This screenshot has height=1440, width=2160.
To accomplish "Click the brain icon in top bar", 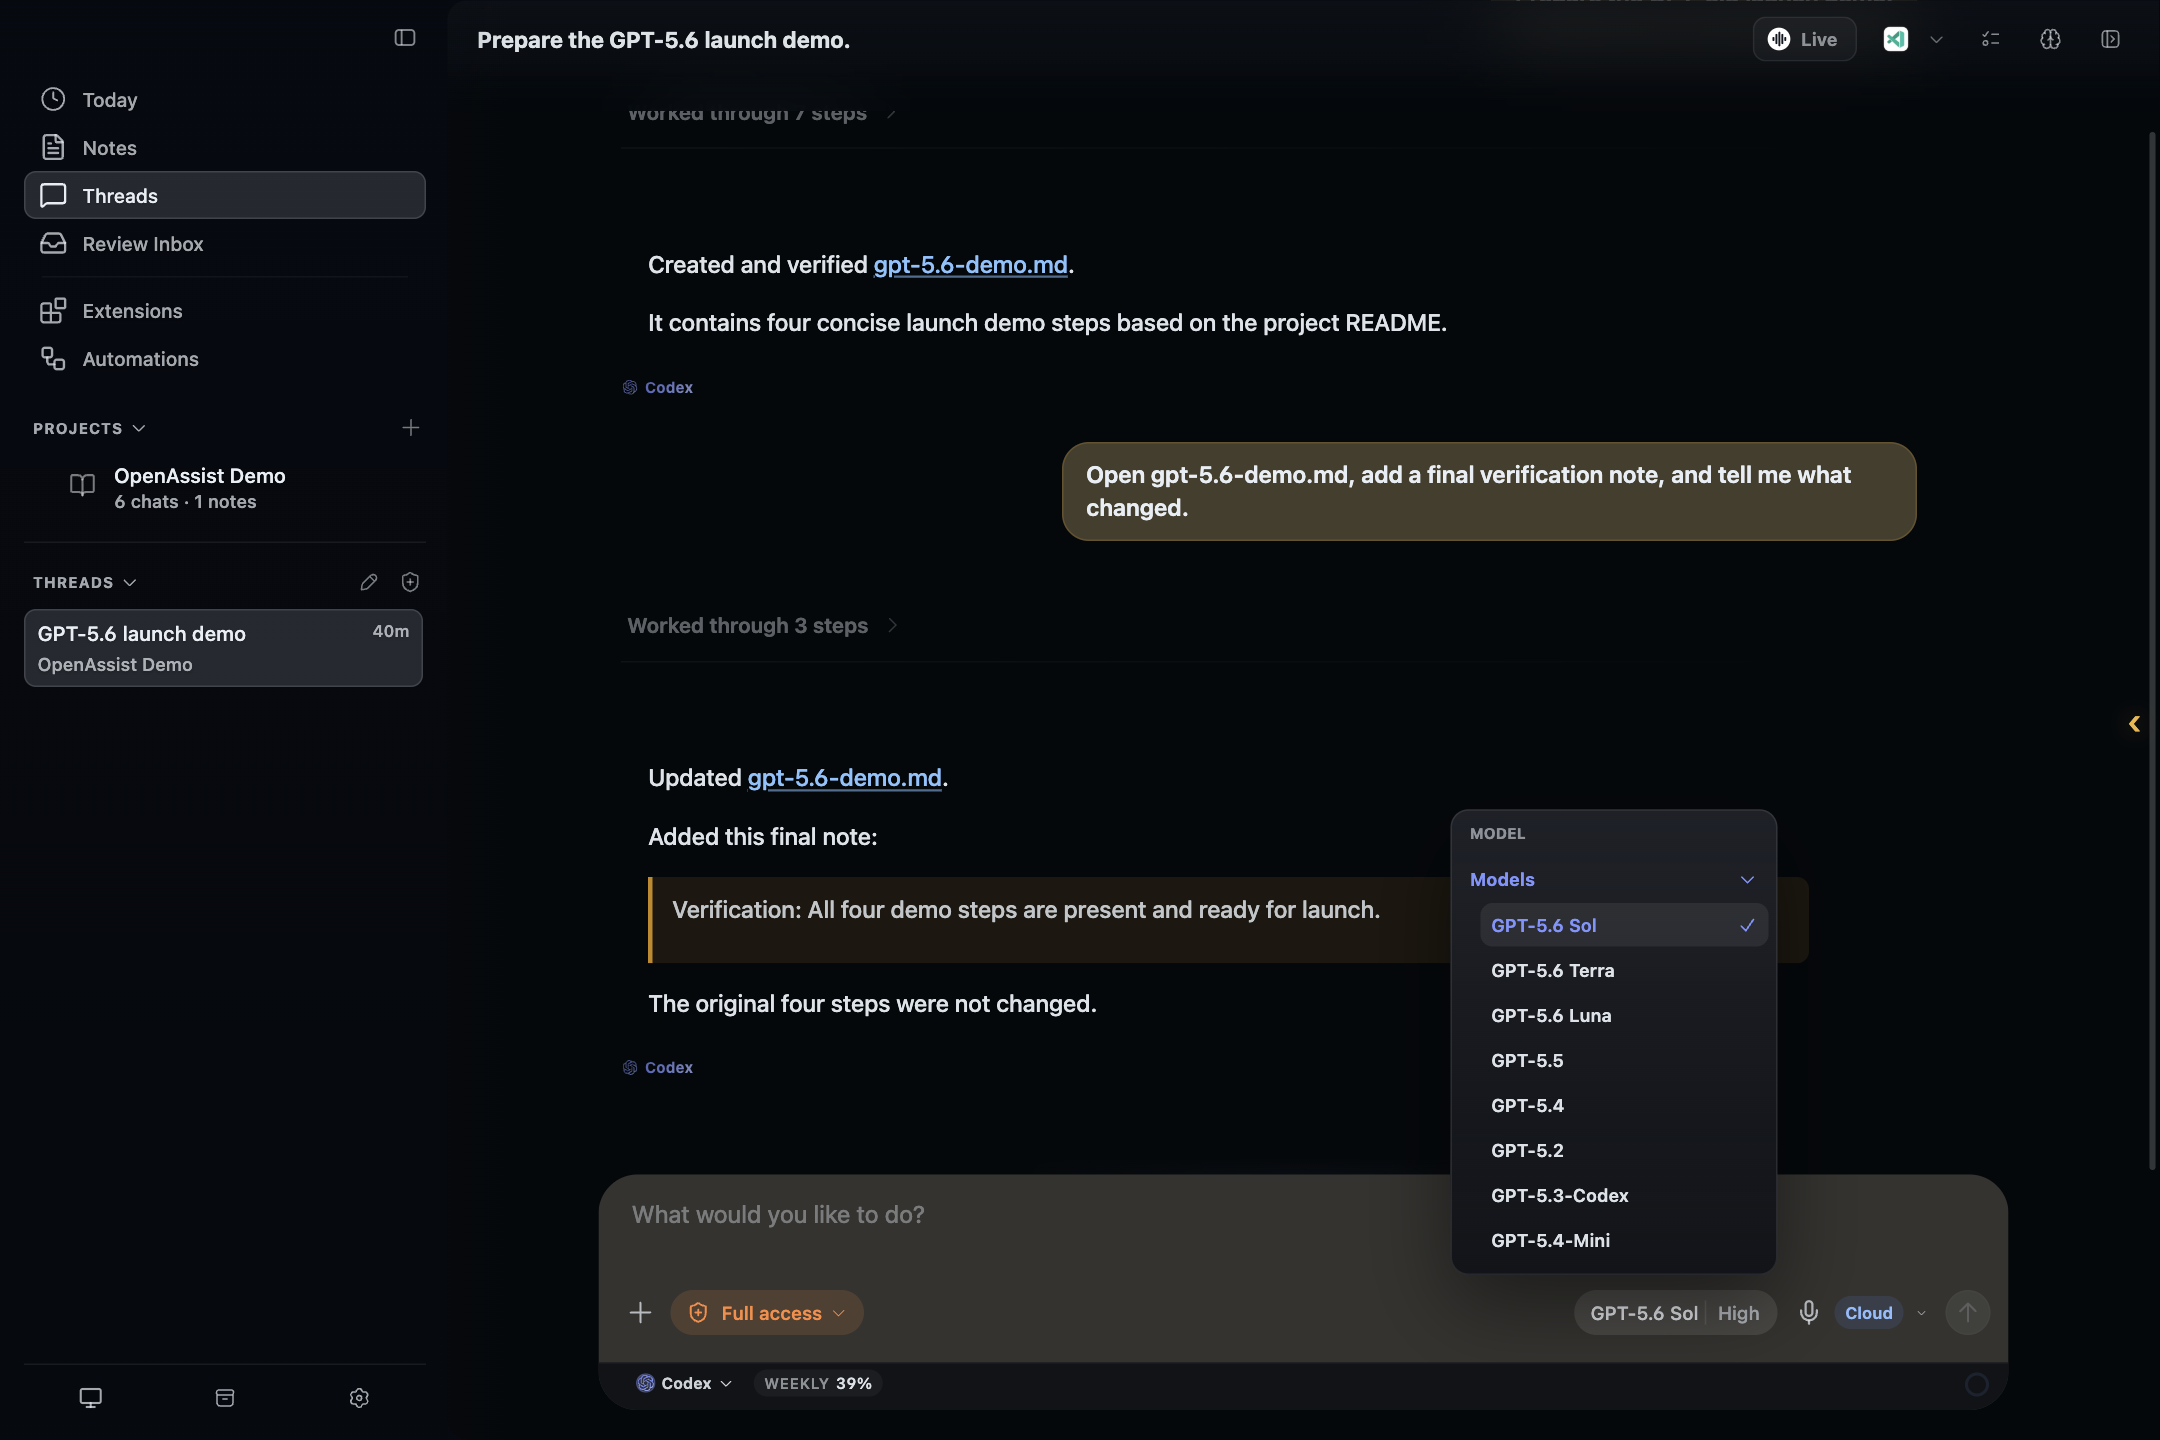I will [2050, 39].
